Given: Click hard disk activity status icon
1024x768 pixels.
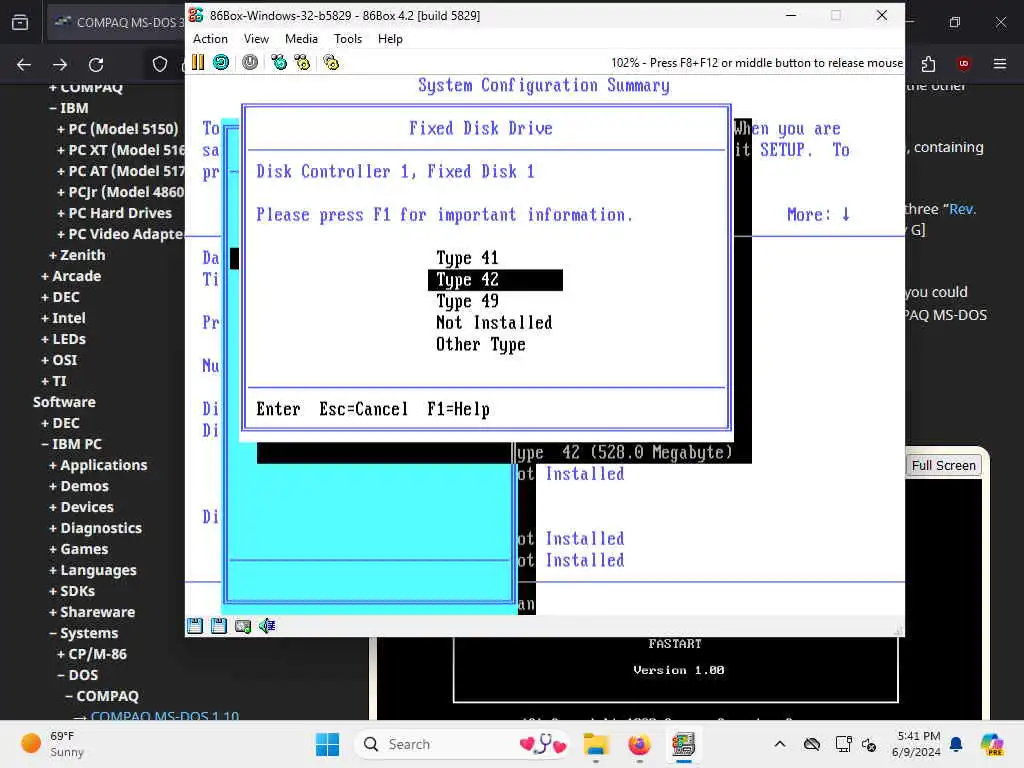Looking at the screenshot, I should click(243, 626).
